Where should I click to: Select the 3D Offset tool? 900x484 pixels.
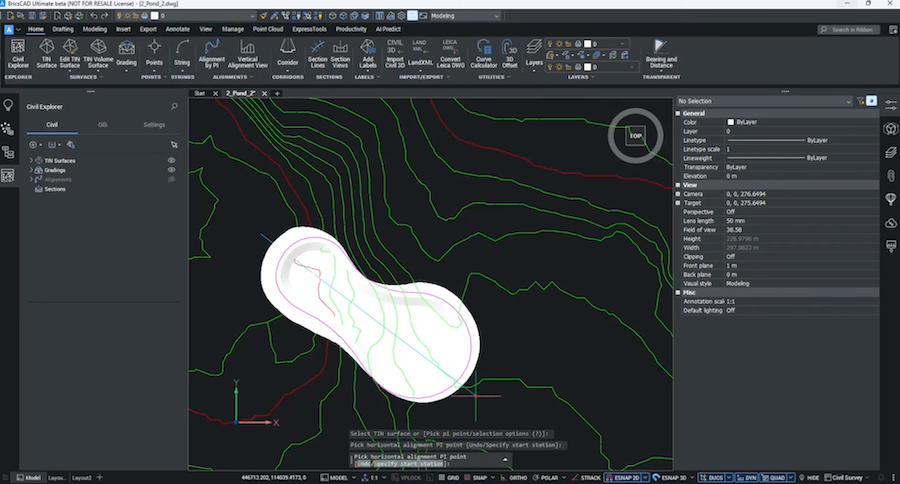(510, 52)
